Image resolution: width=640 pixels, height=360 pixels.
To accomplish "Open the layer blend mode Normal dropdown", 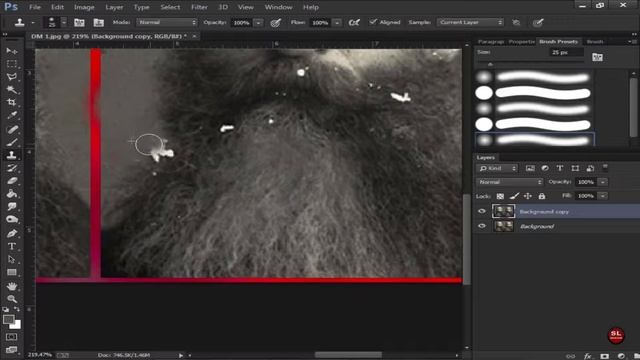I will (x=510, y=182).
